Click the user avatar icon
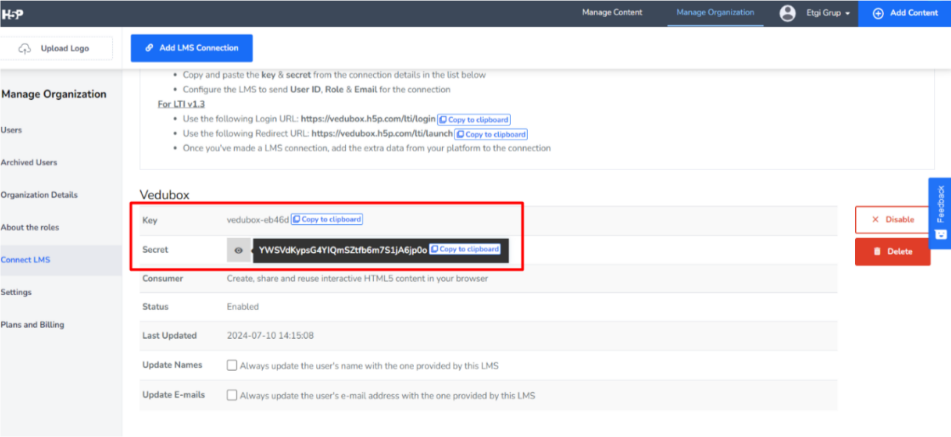951x437 pixels. click(787, 13)
